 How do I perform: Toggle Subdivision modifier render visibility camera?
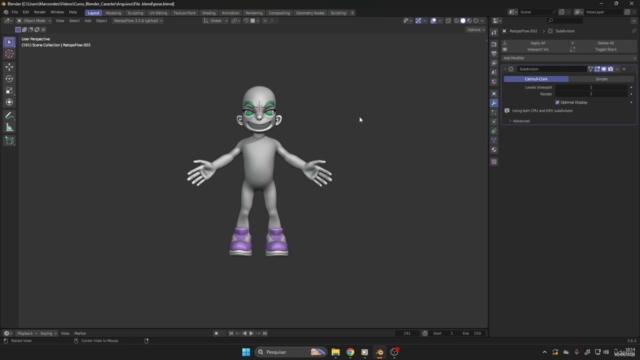[611, 69]
